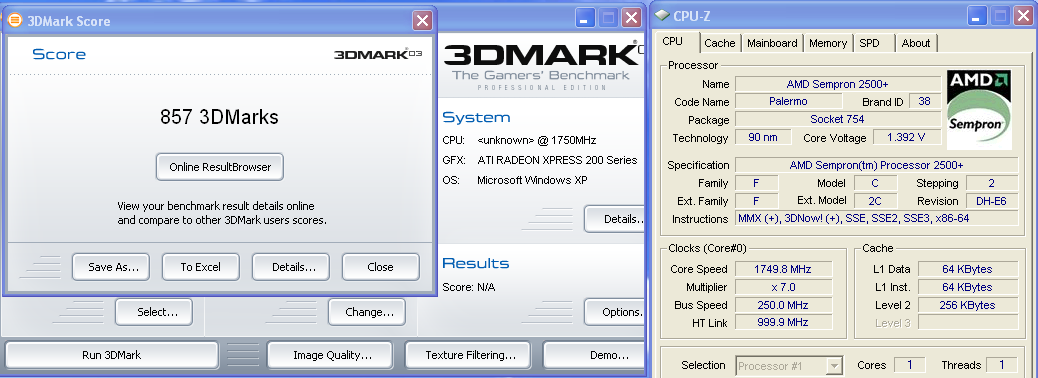This screenshot has width=1038, height=378.
Task: Click the L1 Data 64 KBytes field
Action: coord(967,269)
